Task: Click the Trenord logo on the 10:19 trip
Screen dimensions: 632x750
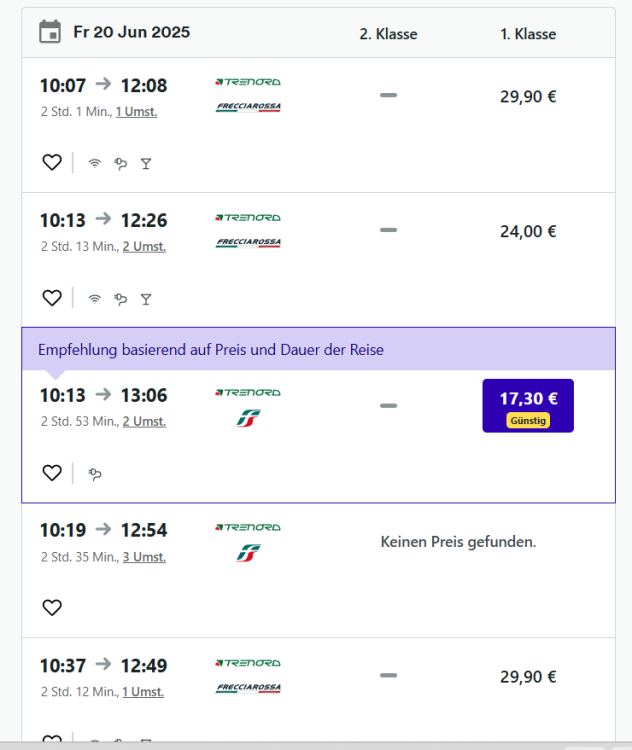Action: pos(248,527)
